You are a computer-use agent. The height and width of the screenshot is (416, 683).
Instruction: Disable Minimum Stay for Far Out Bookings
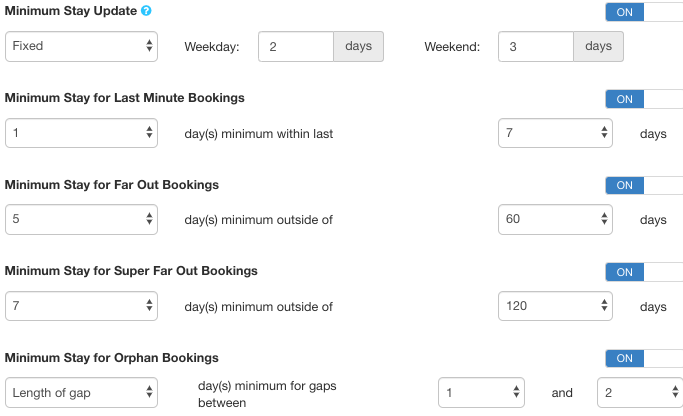point(643,185)
